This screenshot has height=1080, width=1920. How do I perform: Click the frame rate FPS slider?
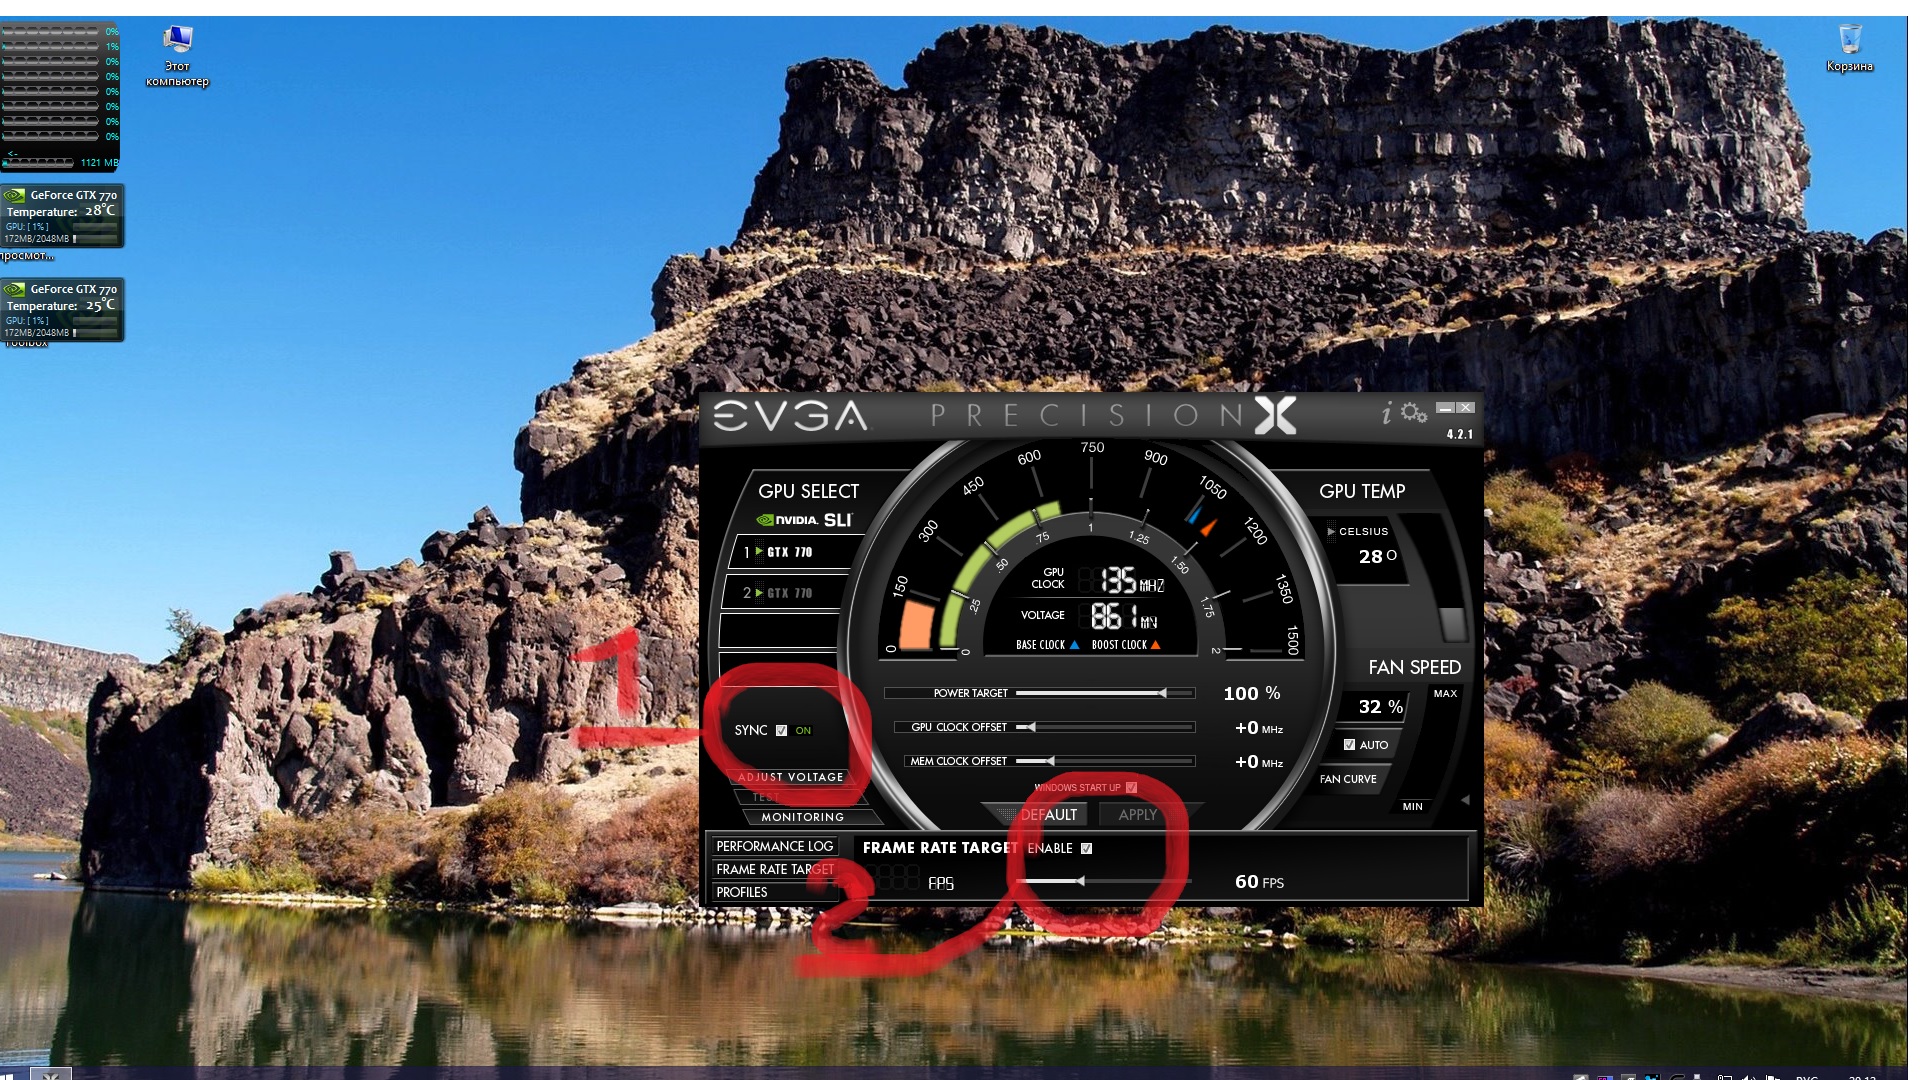1105,881
